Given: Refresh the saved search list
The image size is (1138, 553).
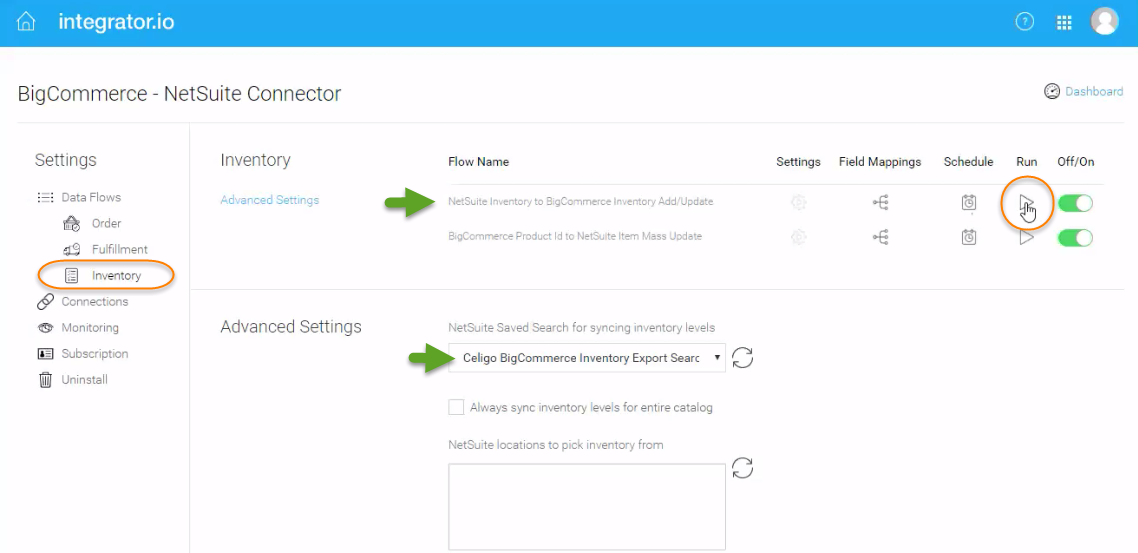Looking at the screenshot, I should tap(742, 358).
